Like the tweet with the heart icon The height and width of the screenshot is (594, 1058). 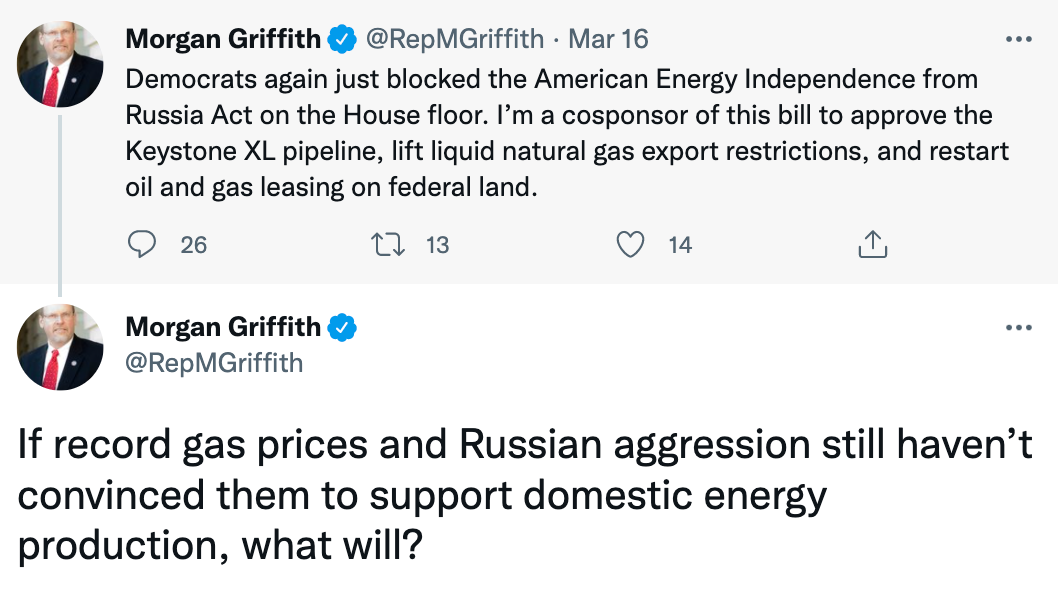coord(630,244)
